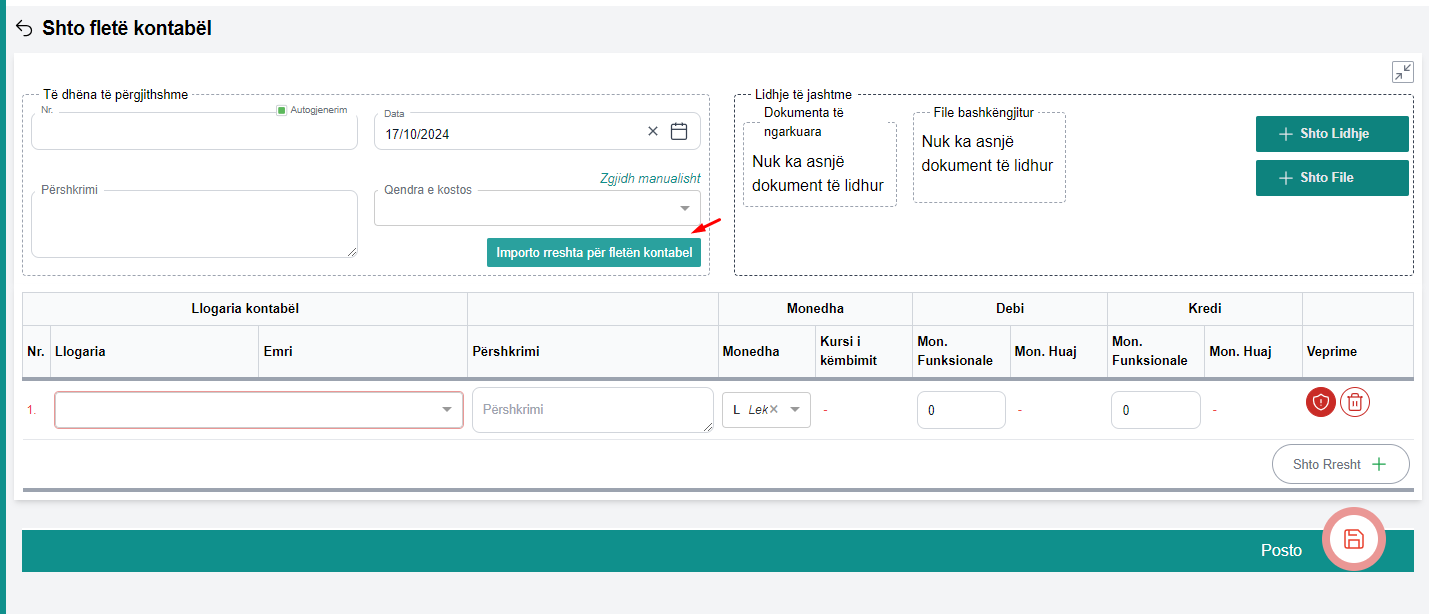Open the Monedha currency dropdown arrow
This screenshot has height=614, width=1429.
795,409
